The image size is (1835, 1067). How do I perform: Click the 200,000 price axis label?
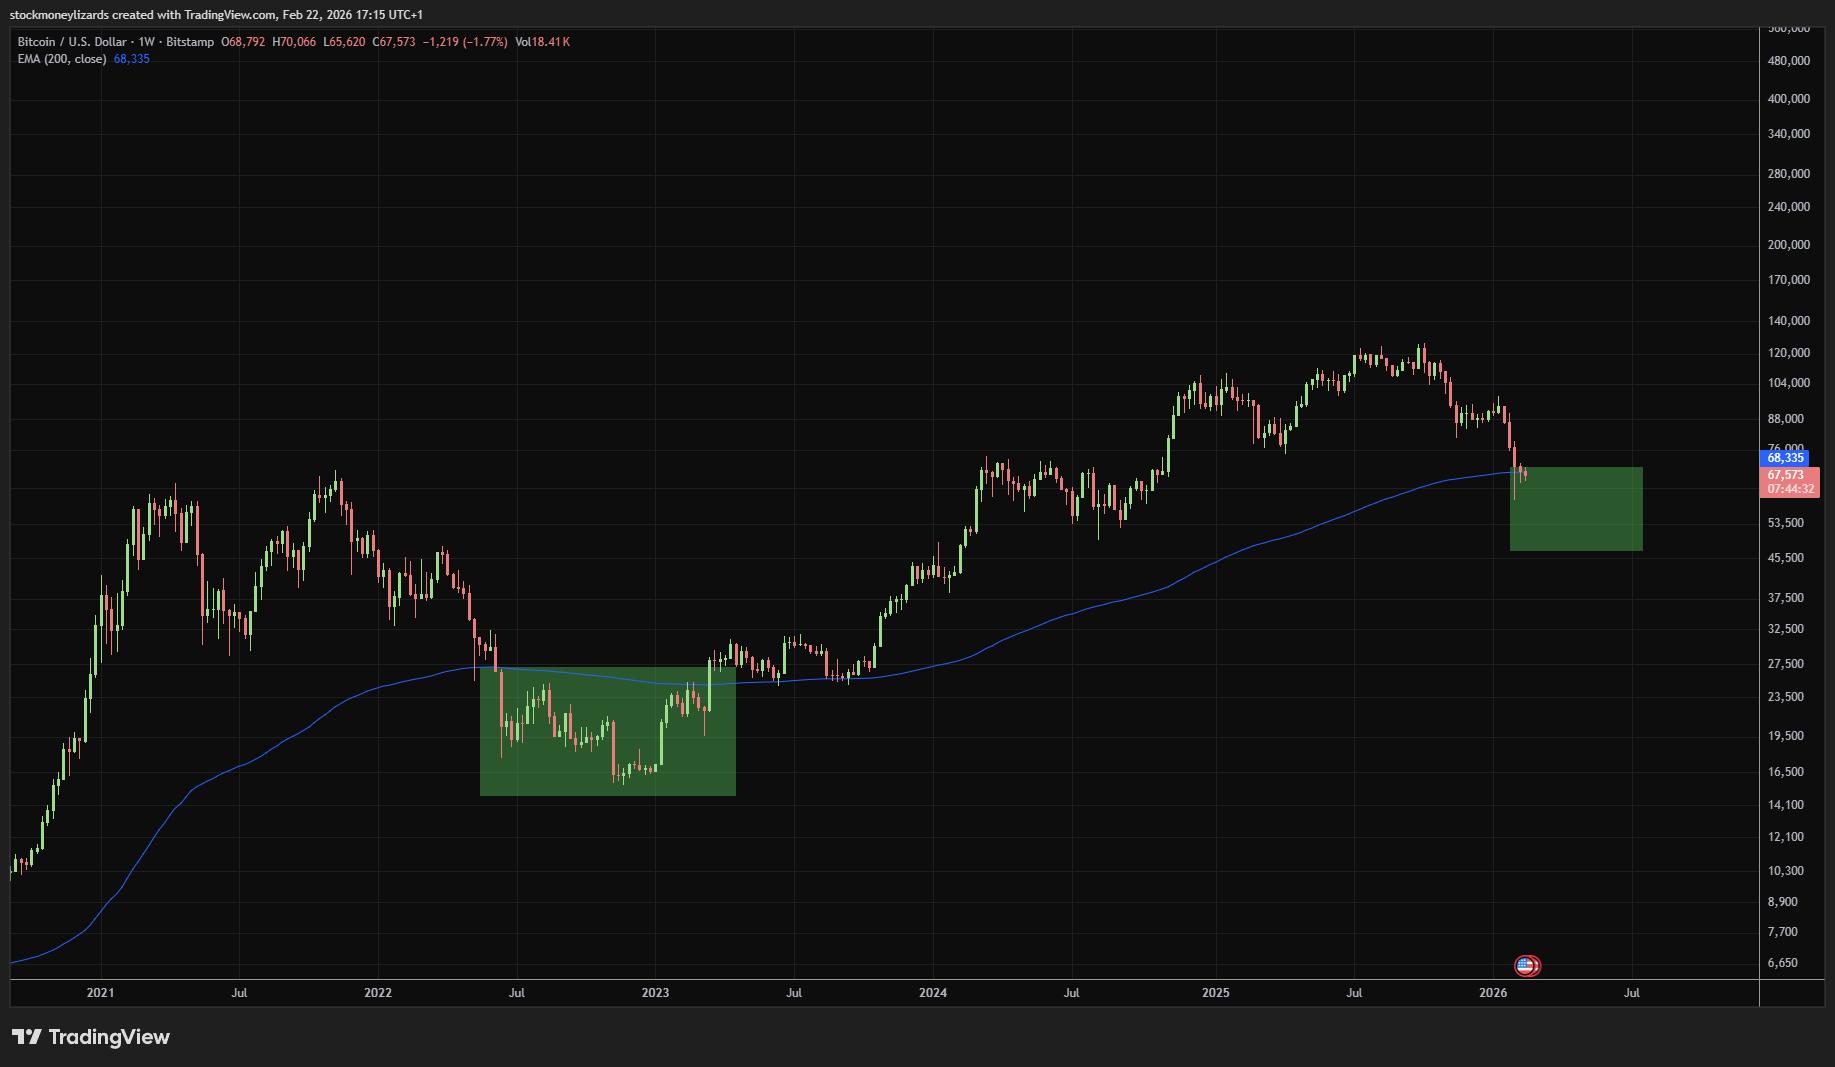click(1789, 245)
